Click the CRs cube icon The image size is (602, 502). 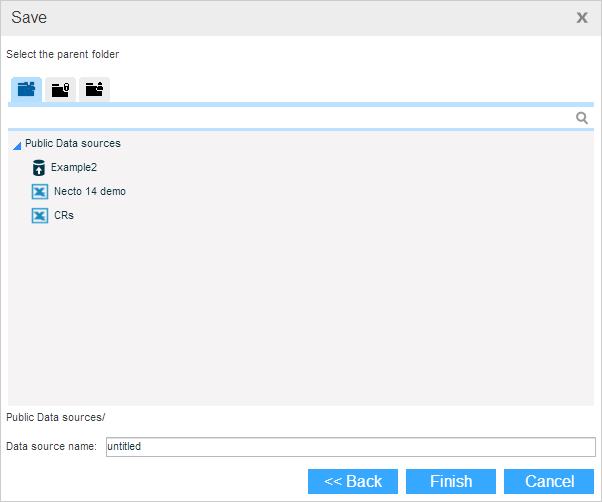pyautogui.click(x=40, y=215)
